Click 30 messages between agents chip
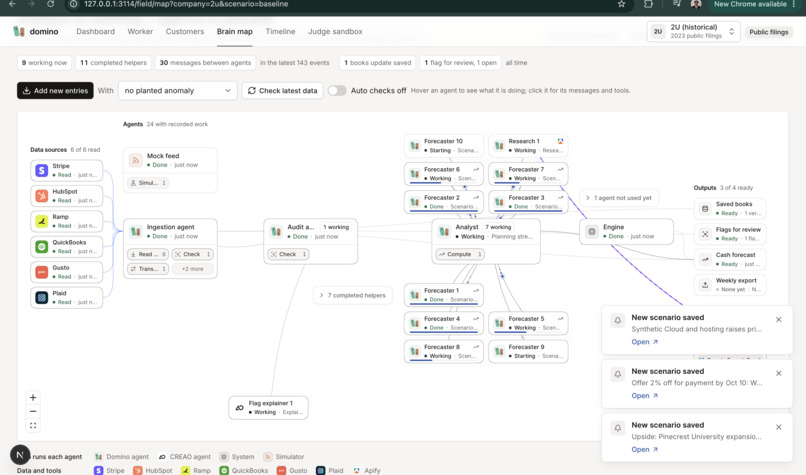The width and height of the screenshot is (806, 475). (205, 63)
